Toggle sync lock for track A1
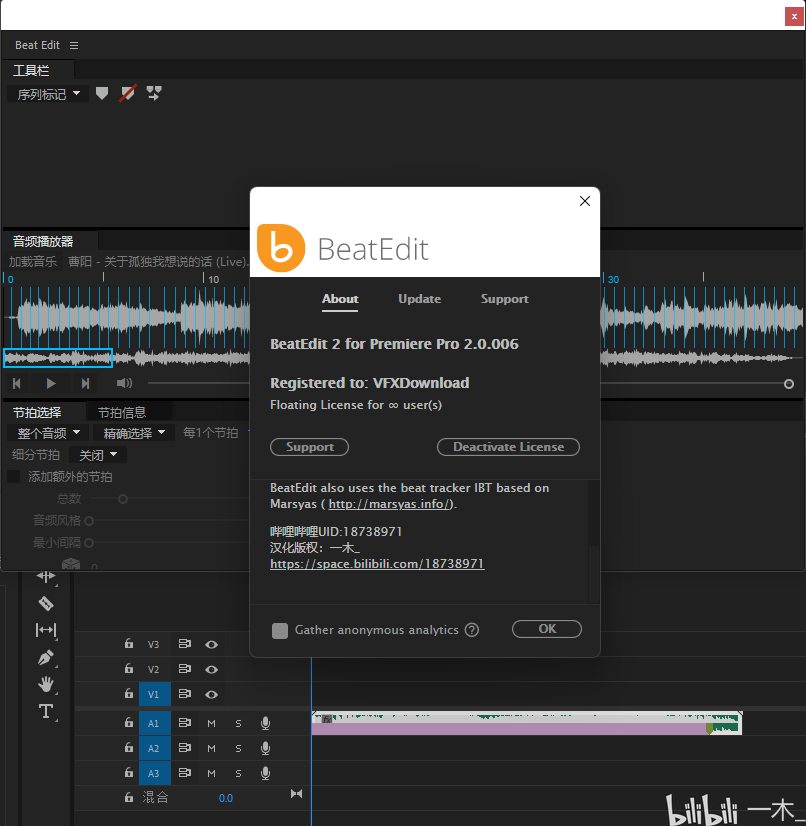Image resolution: width=806 pixels, height=826 pixels. coord(185,723)
